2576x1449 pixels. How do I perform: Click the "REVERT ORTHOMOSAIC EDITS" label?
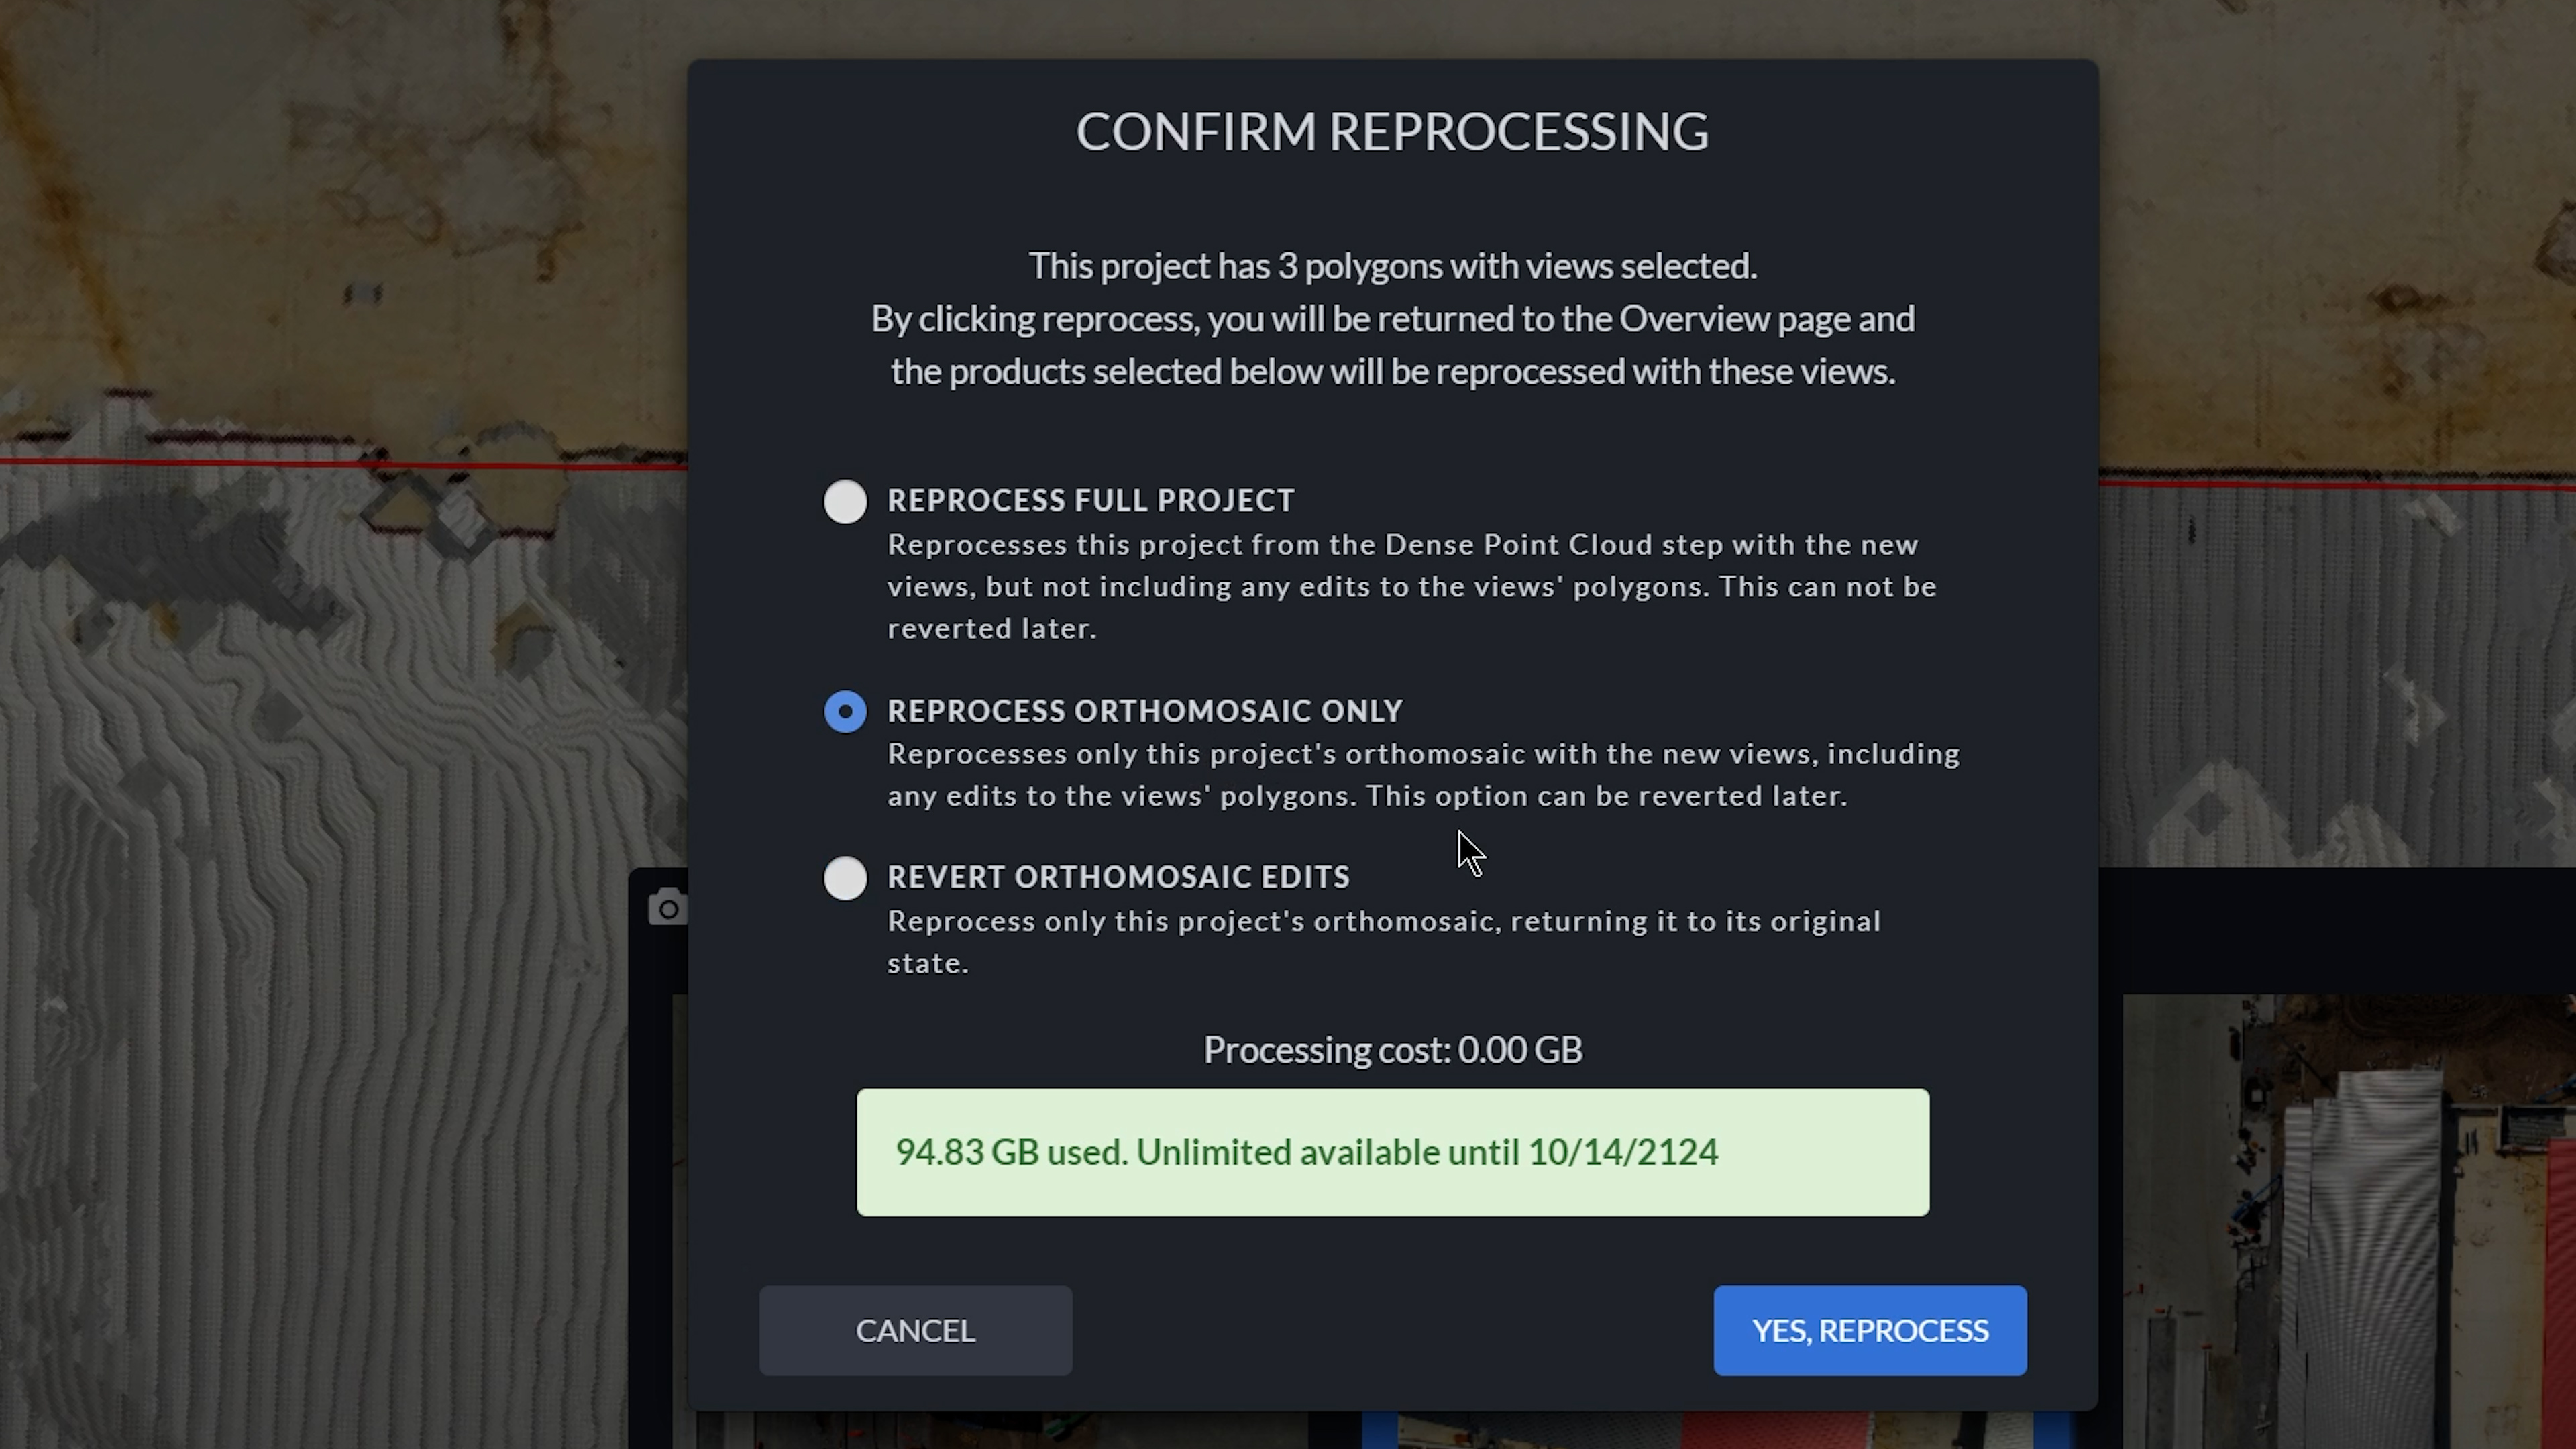coord(1118,876)
